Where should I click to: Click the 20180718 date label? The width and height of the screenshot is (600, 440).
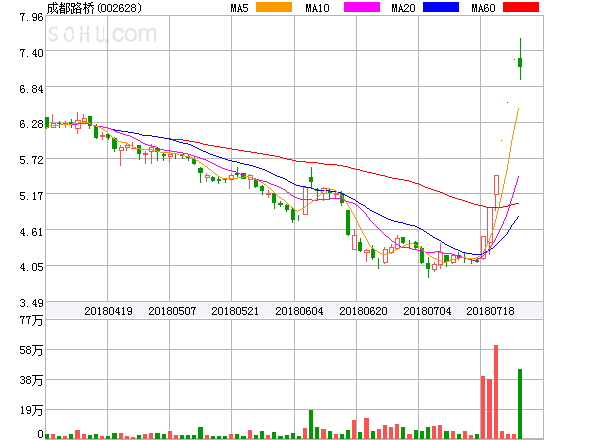(x=490, y=311)
